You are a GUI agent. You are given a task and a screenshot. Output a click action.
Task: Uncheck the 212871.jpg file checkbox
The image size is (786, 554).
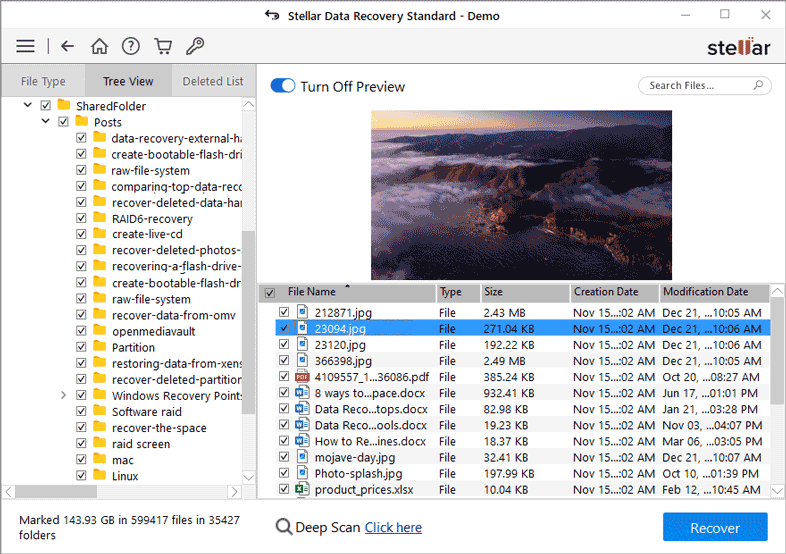284,312
